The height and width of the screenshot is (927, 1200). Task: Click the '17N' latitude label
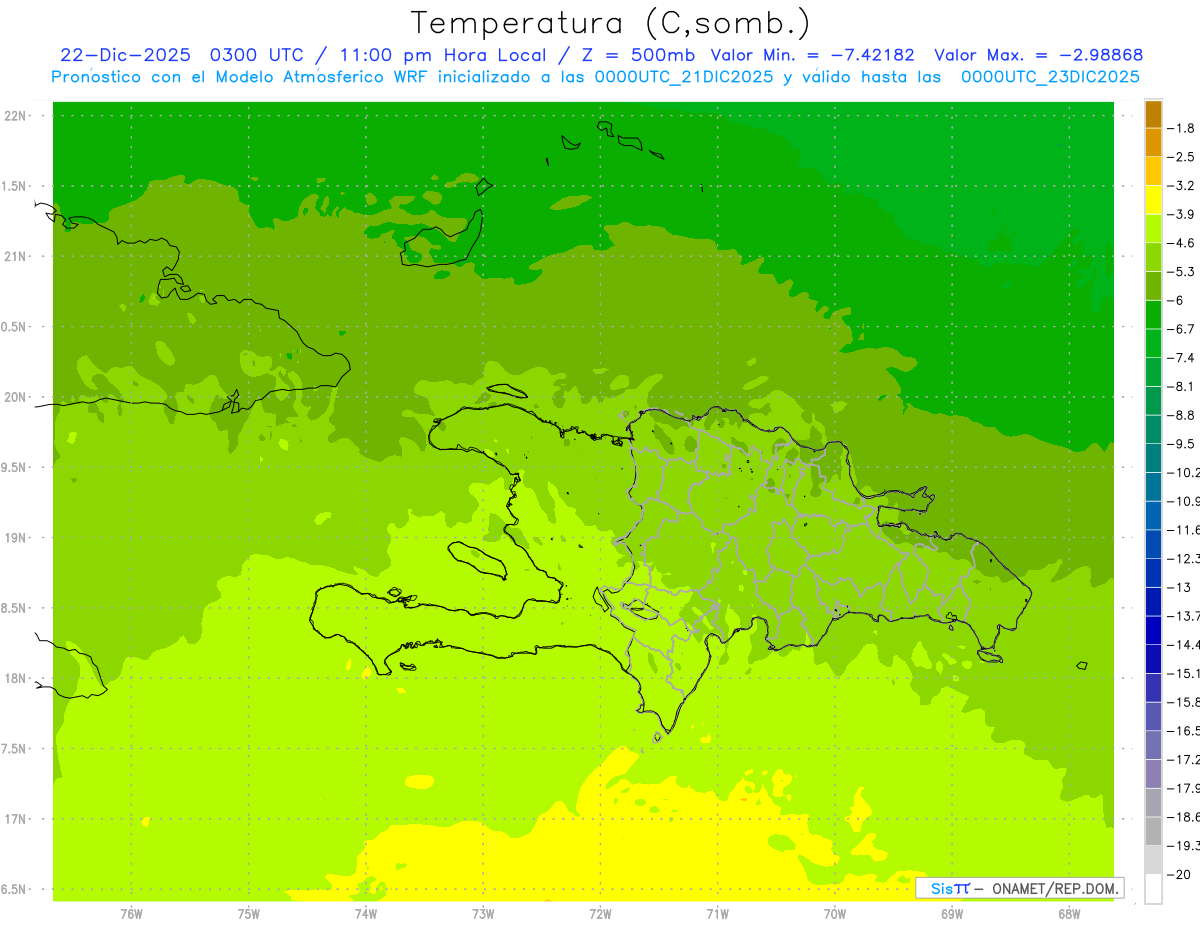pos(16,819)
